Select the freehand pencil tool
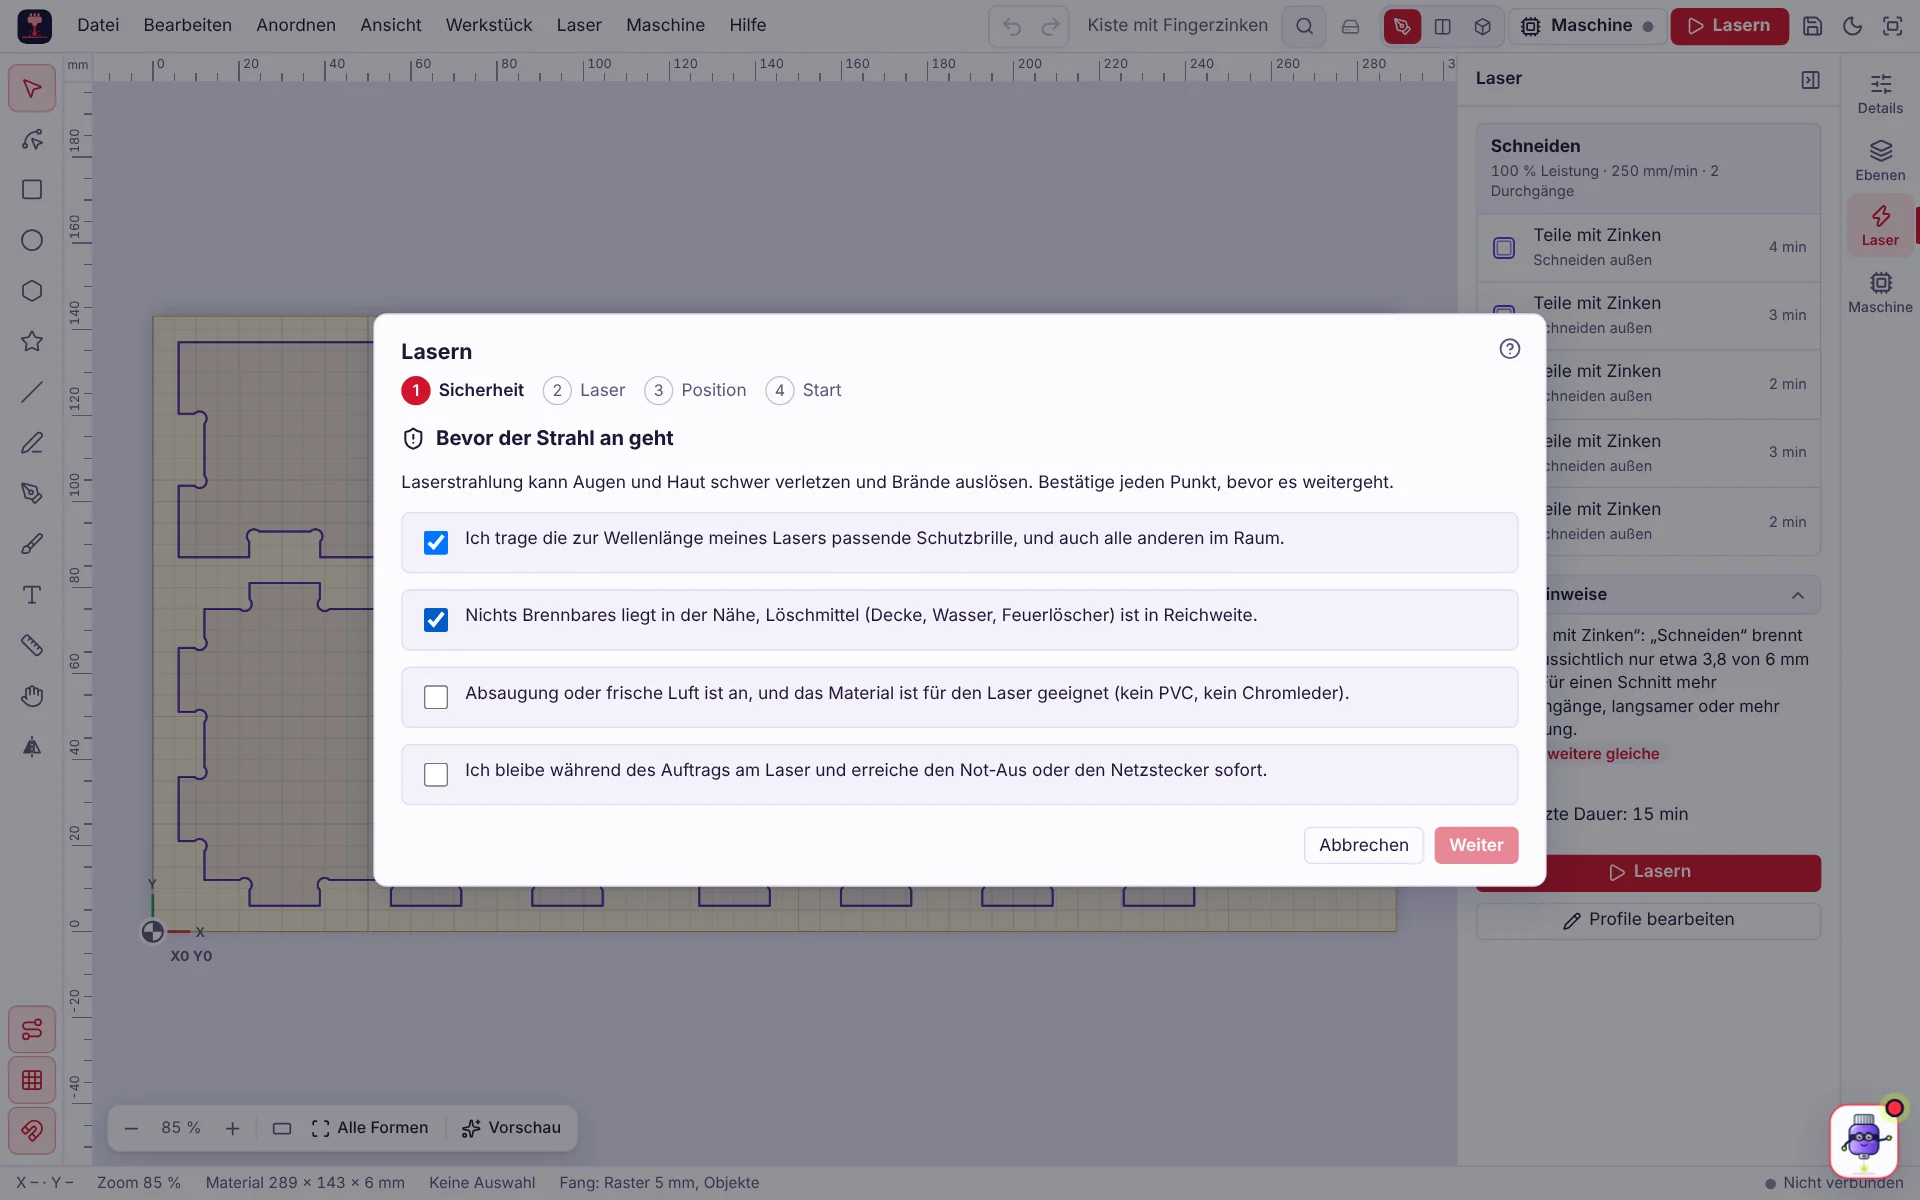 32,443
